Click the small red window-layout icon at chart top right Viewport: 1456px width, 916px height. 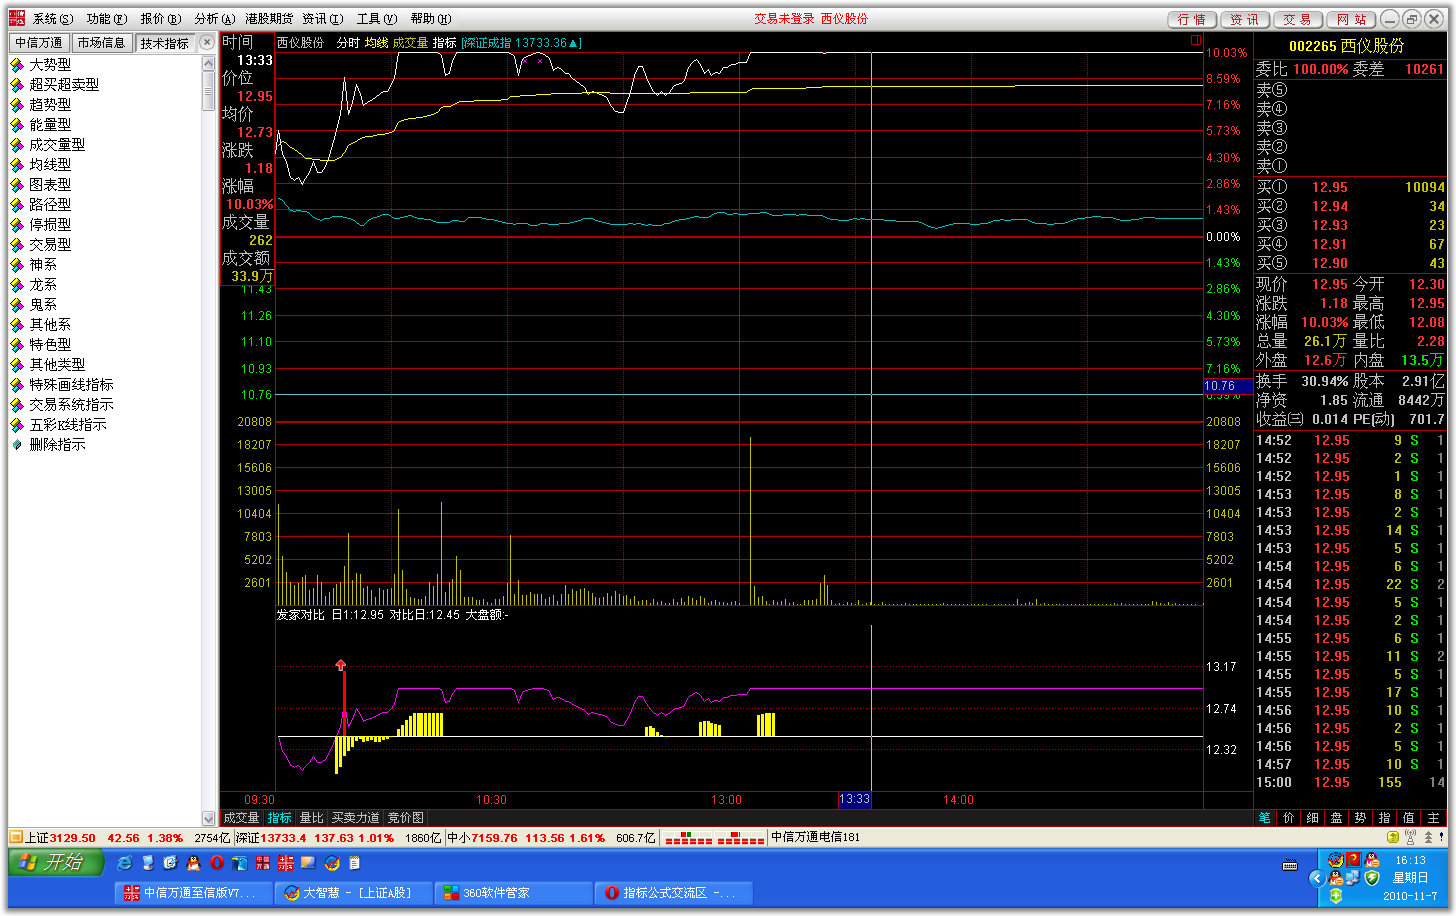(x=1195, y=41)
